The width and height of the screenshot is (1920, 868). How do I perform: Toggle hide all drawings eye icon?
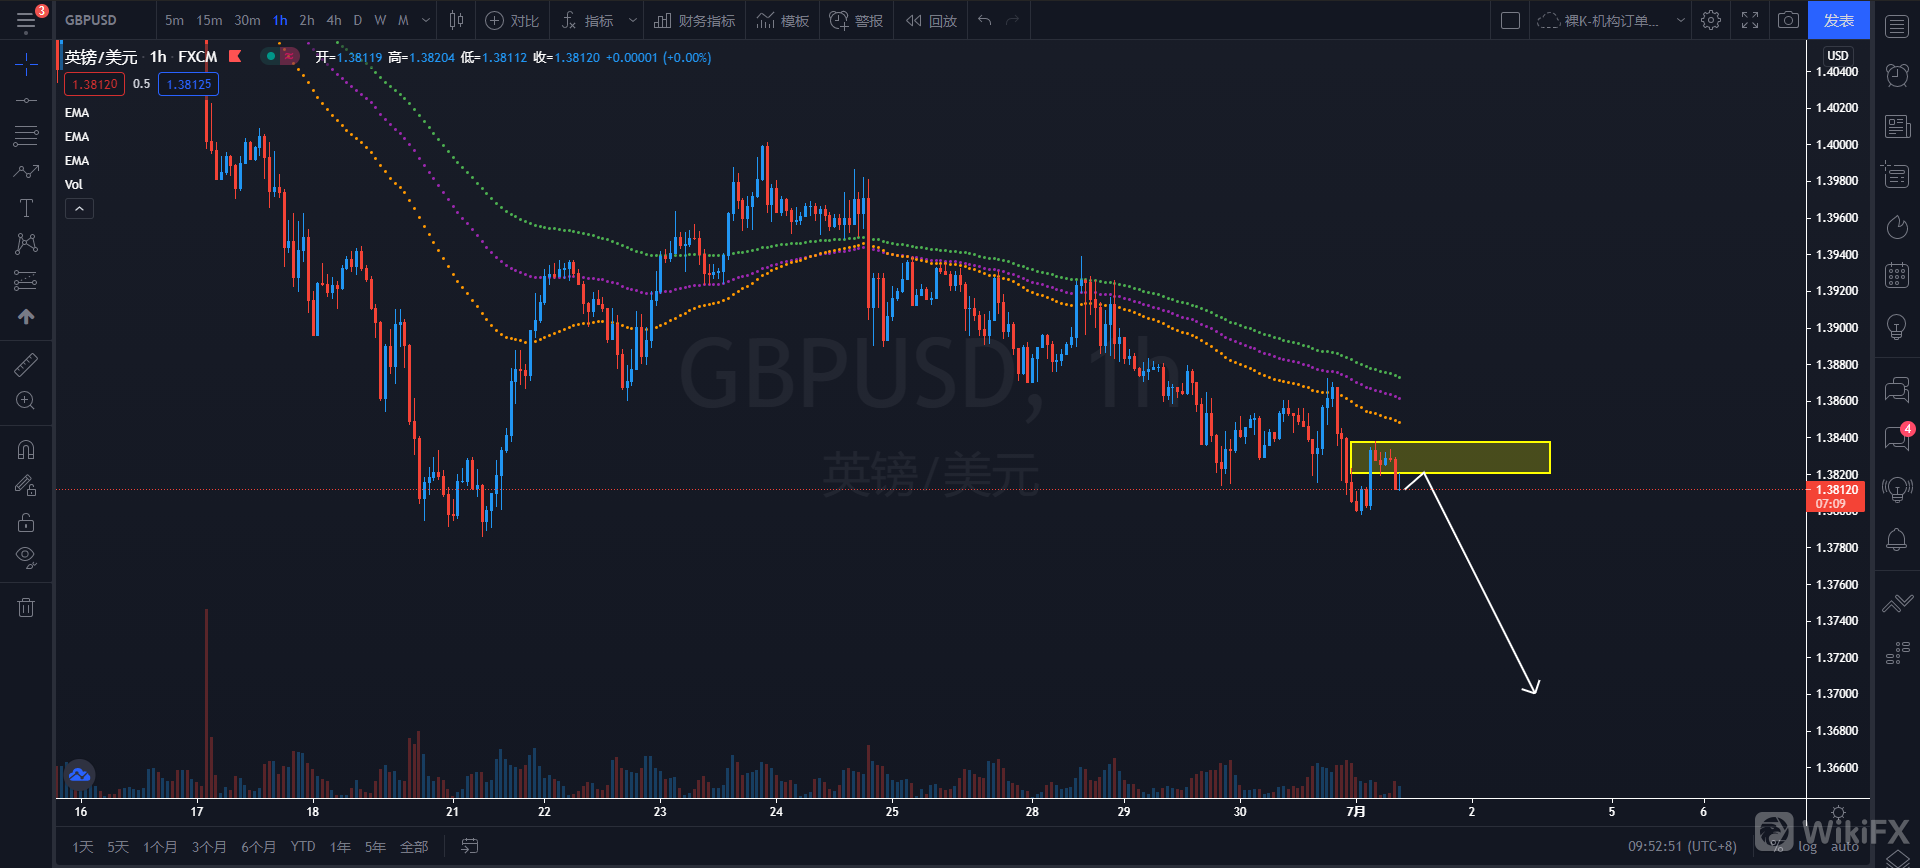(26, 557)
